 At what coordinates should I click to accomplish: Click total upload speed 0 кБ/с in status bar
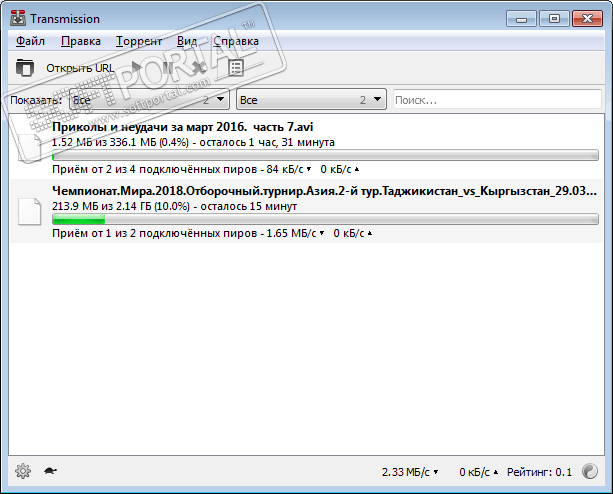[x=474, y=472]
